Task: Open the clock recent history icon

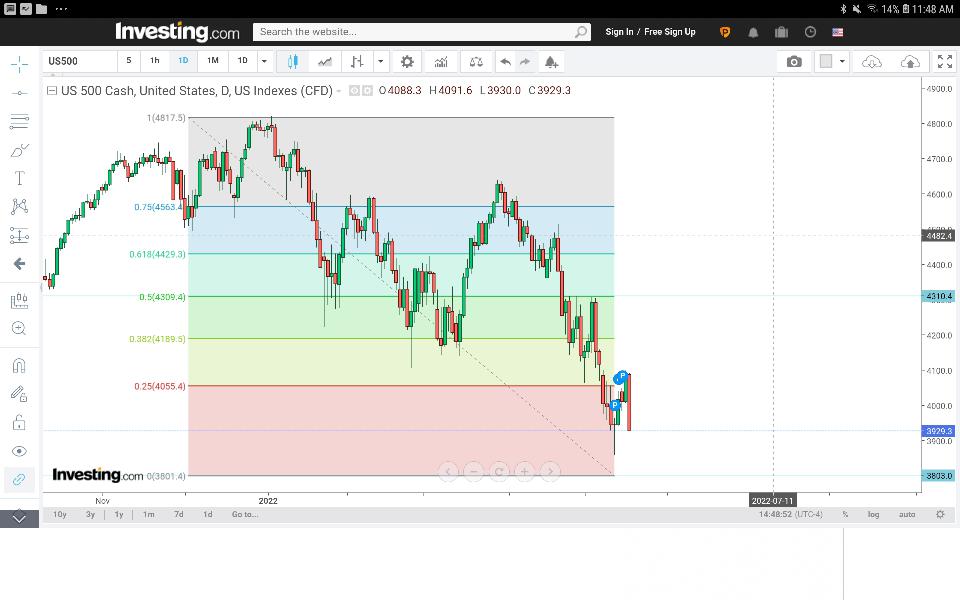Action: click(x=810, y=32)
